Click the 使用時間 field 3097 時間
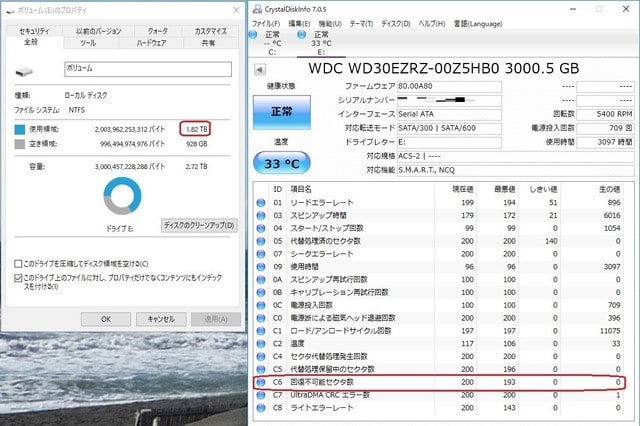Viewport: 640px width, 426px height. [605, 142]
